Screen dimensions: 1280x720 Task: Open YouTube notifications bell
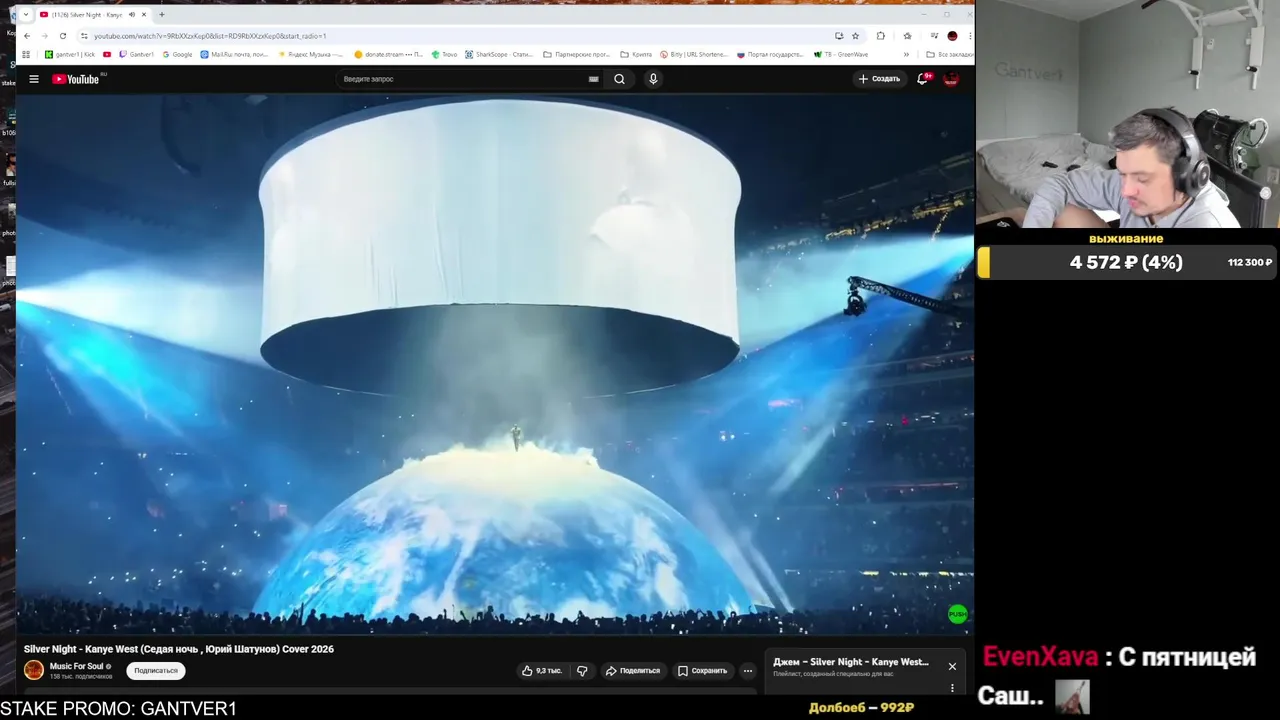(923, 78)
